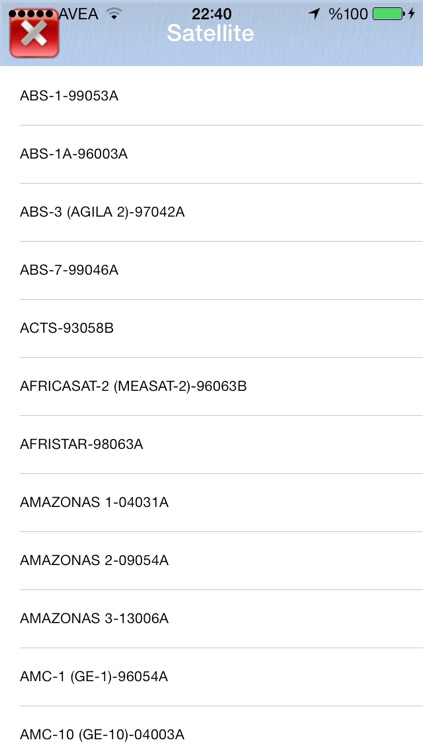Choose AFRICASAT-2 (MEASAT-2)-96063B entry
Image resolution: width=423 pixels, height=750 pixels.
[x=212, y=386]
